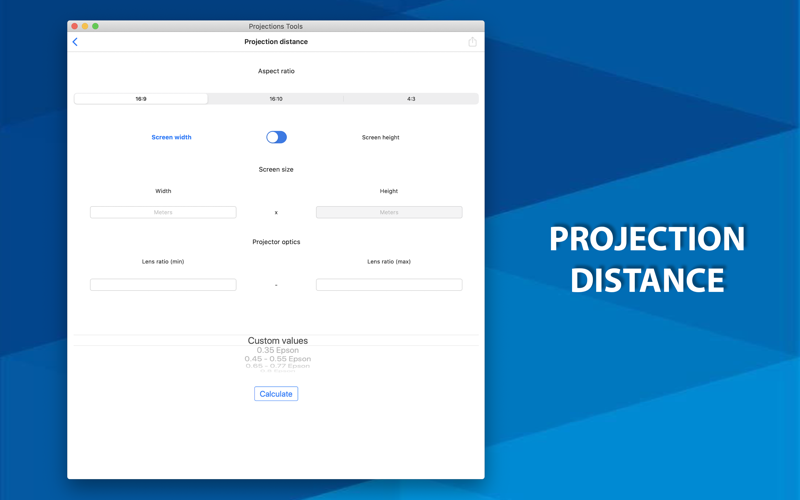Toggle the Screen width/height switch
Screen dimensions: 800x500
(277, 137)
